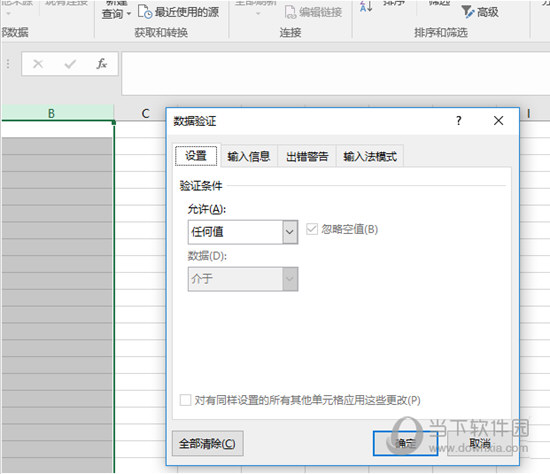Expand the New Query (查询) dropdown arrow

click(x=129, y=14)
